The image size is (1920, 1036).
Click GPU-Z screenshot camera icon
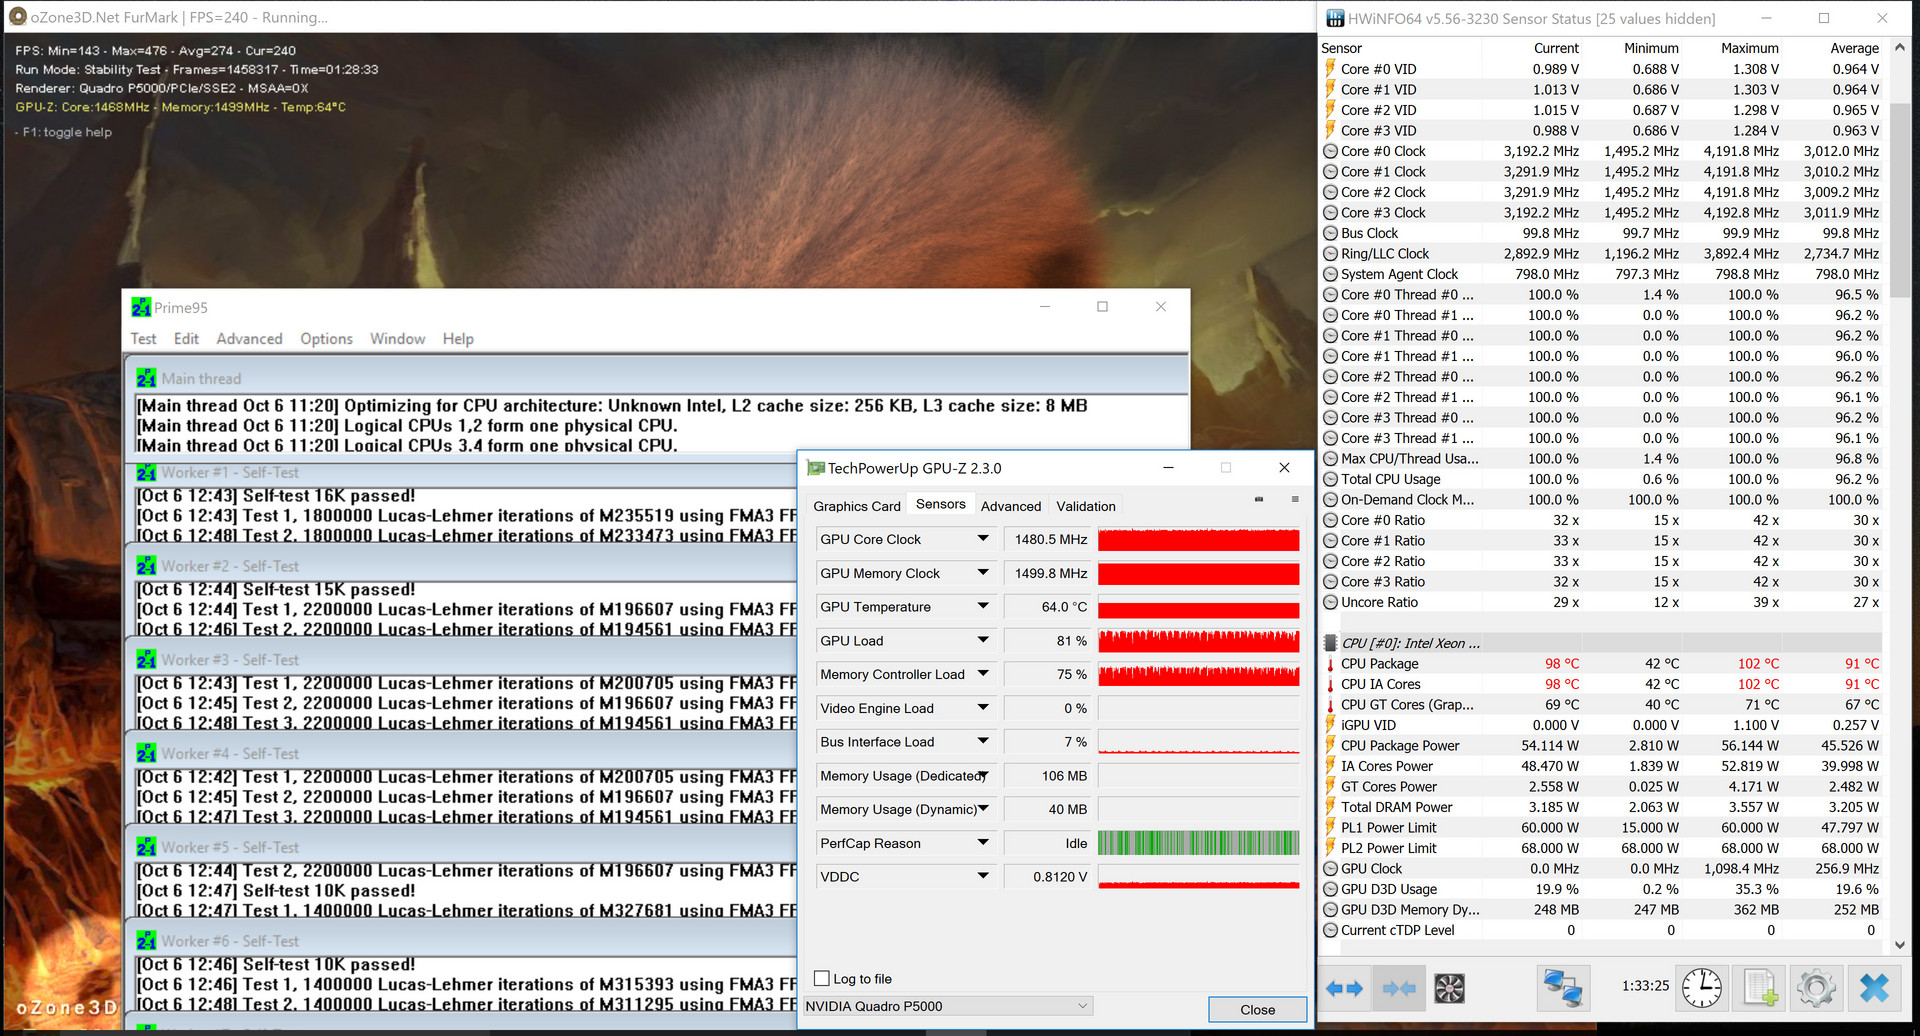pyautogui.click(x=1259, y=499)
